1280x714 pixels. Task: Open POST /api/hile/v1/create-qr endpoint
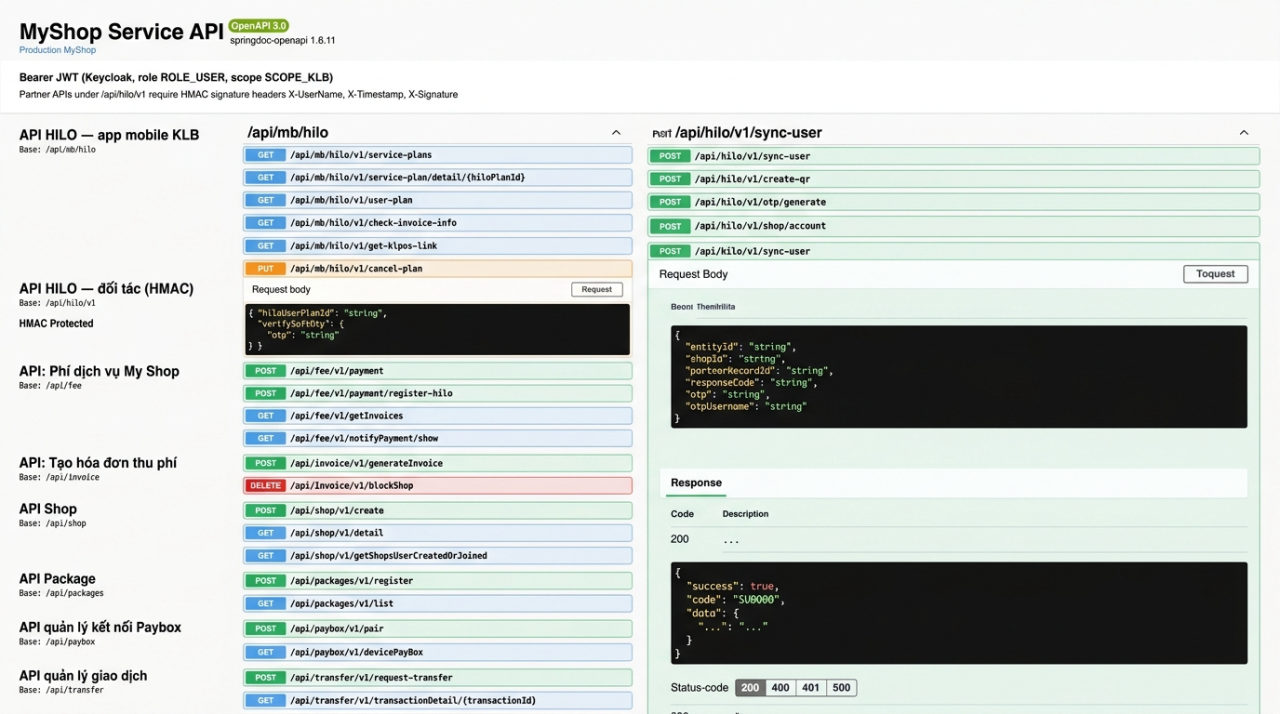954,178
